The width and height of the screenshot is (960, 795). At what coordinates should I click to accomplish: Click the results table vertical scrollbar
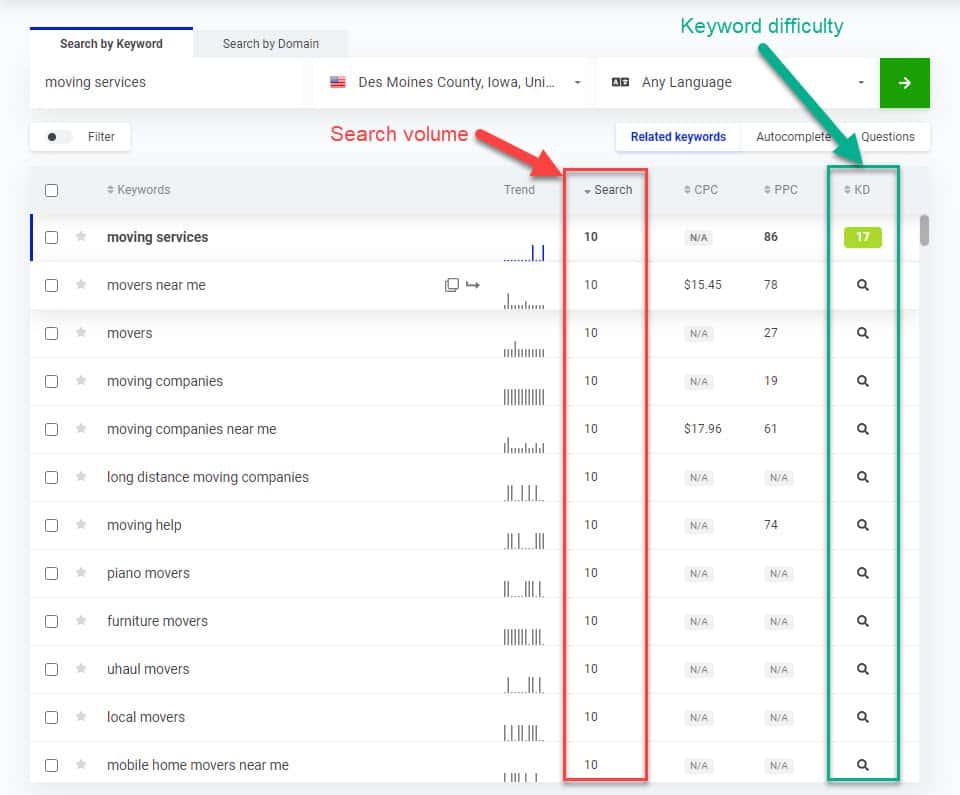tap(924, 230)
